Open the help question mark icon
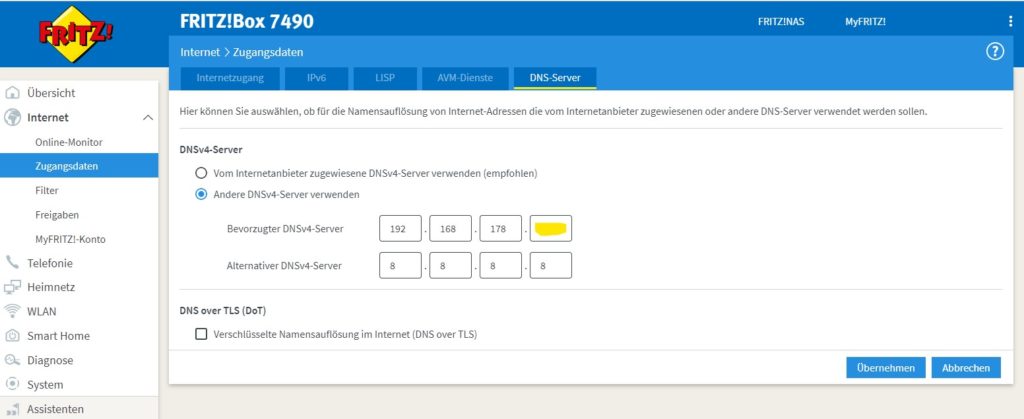 click(994, 52)
